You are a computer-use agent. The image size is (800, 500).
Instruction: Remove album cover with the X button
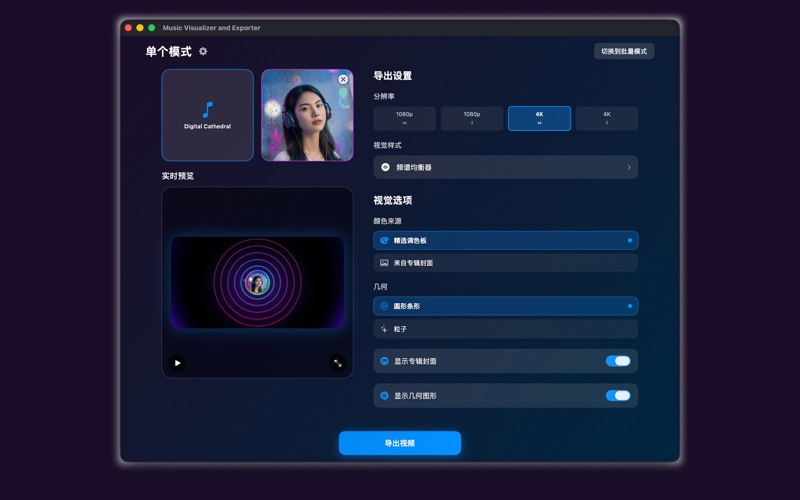coord(343,79)
